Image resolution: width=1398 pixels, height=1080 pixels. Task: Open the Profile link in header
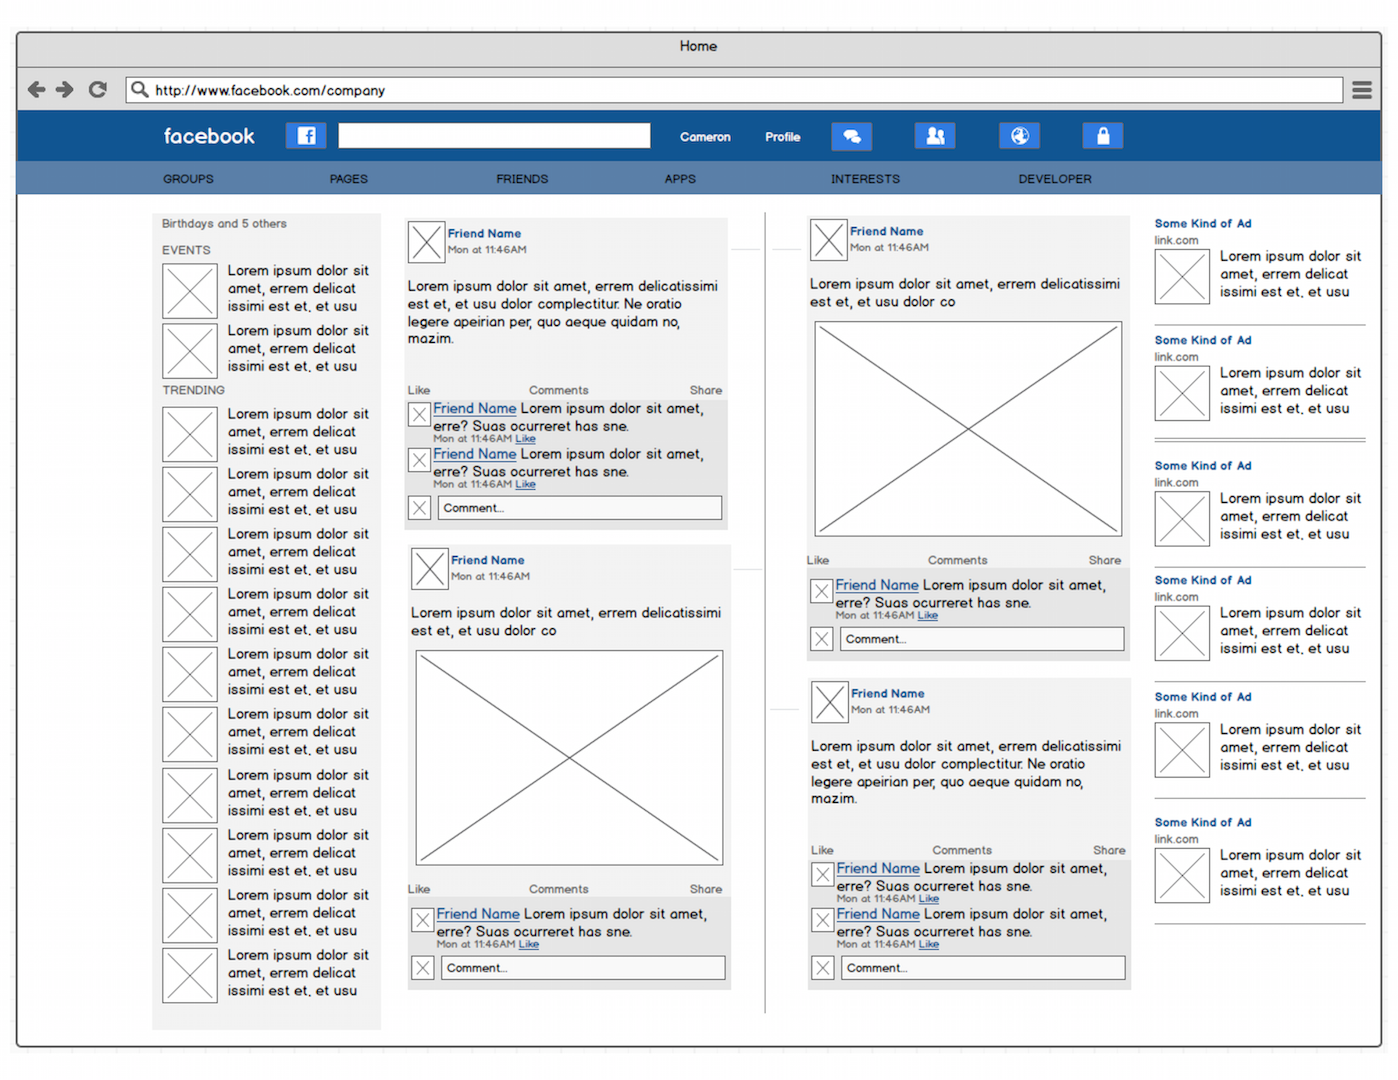pos(782,137)
